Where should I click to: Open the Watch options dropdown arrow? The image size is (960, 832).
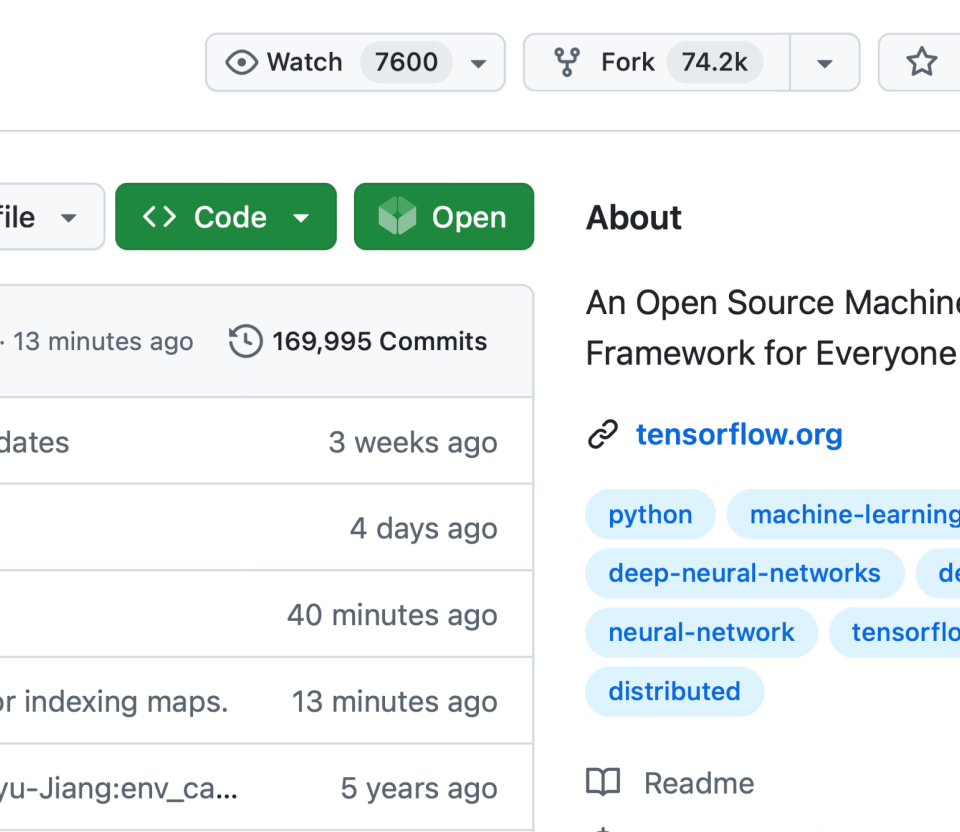[x=479, y=62]
